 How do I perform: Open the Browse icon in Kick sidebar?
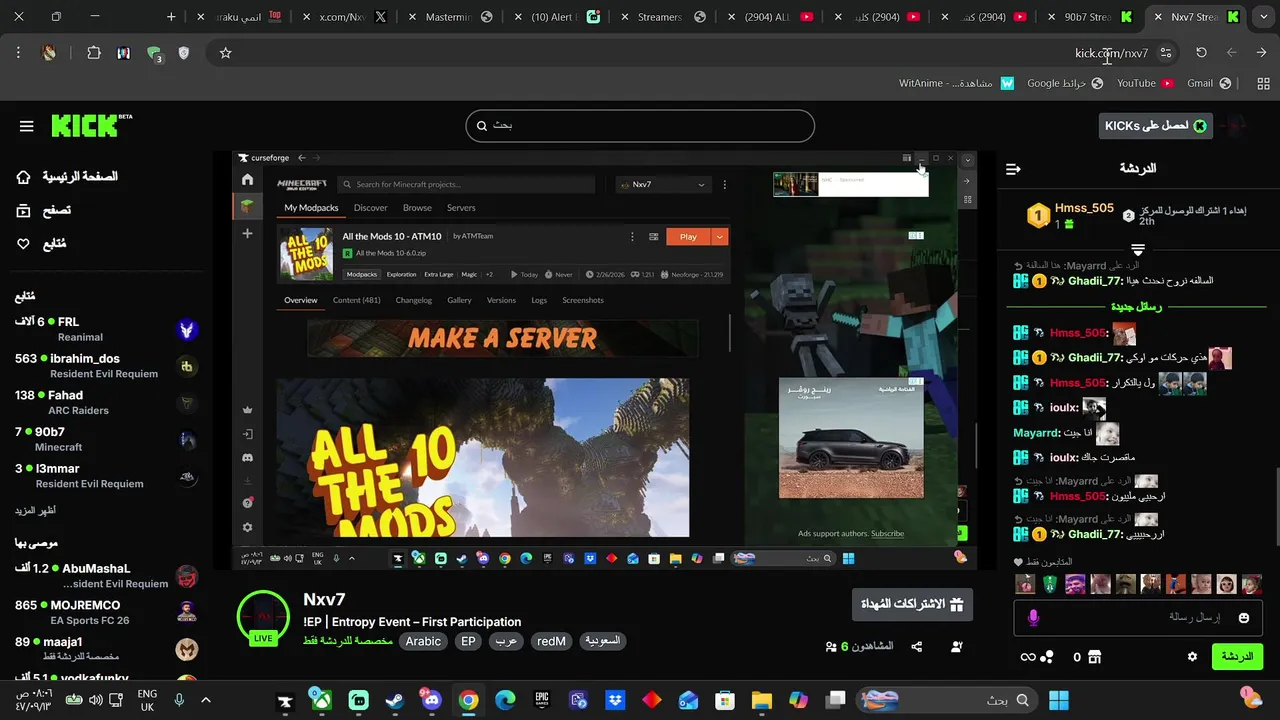24,210
